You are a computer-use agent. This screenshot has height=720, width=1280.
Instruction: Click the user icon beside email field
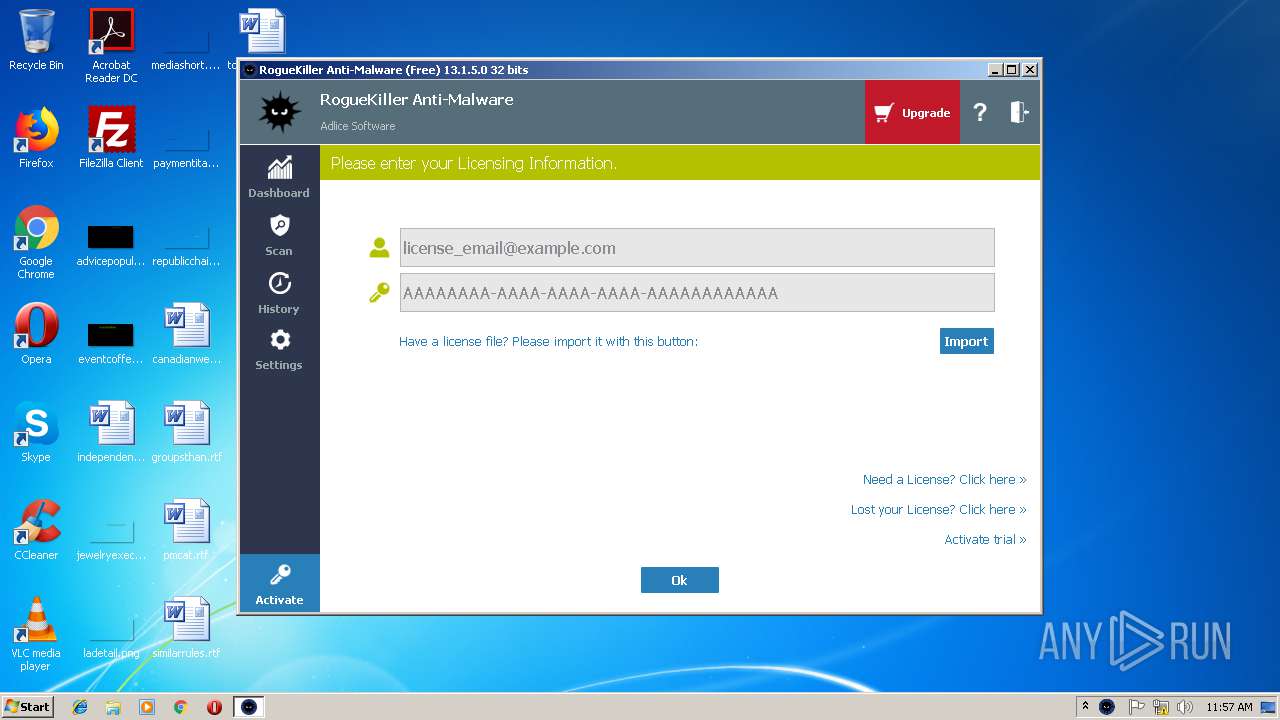click(x=379, y=248)
